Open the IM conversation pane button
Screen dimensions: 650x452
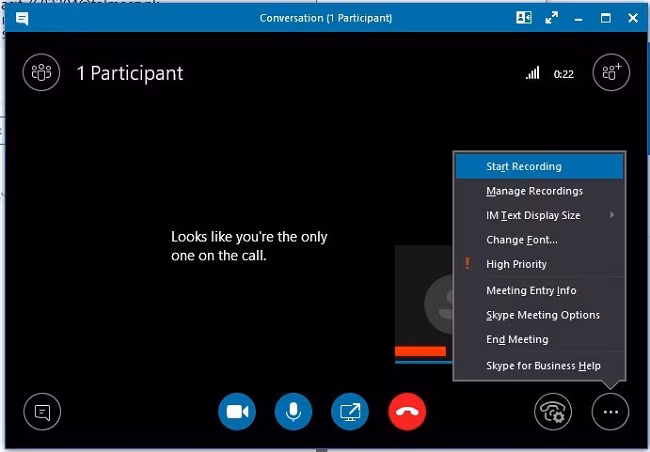point(42,411)
